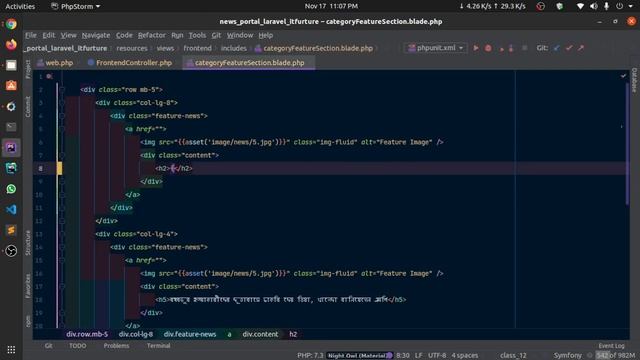Toggle the Terminal tool window

coord(158,346)
